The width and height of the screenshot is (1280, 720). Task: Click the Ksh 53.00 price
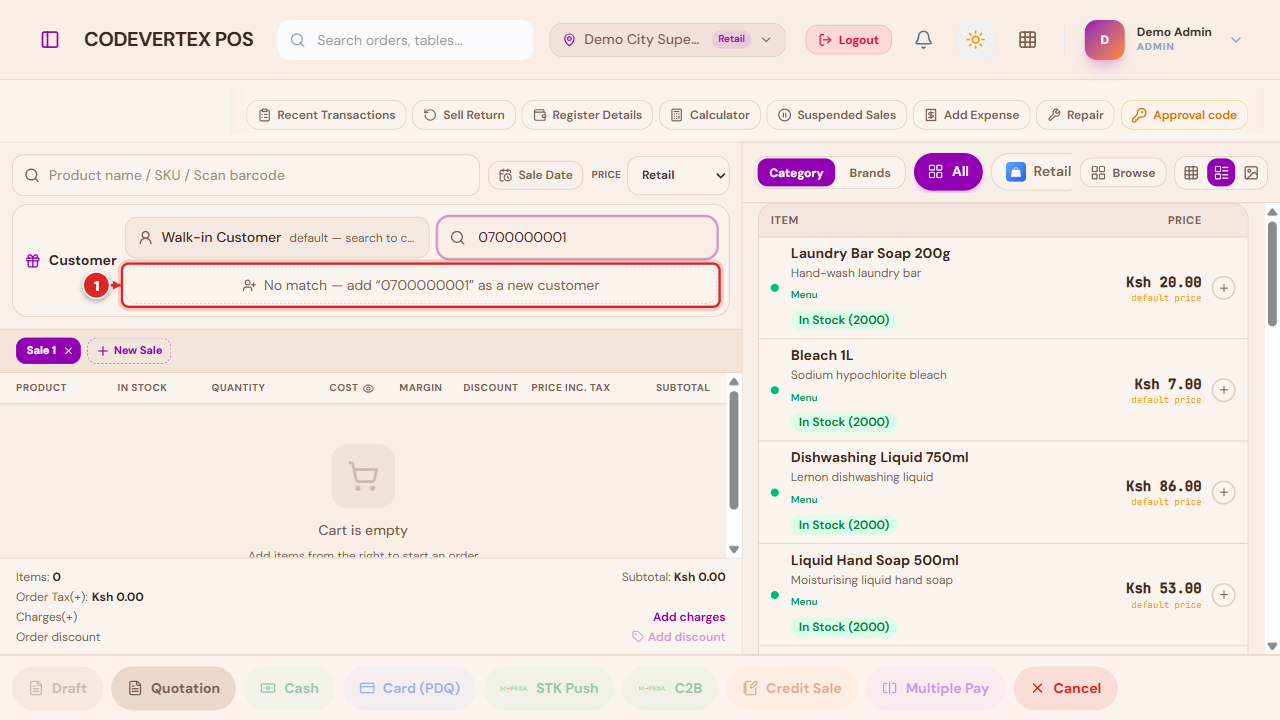pyautogui.click(x=1163, y=588)
